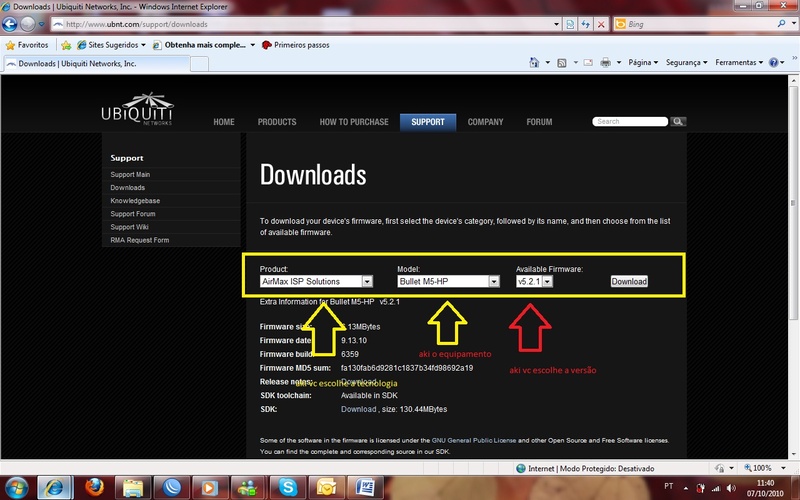Screen dimensions: 800x500
Task: Click the Home page icon in command bar
Action: click(x=534, y=62)
